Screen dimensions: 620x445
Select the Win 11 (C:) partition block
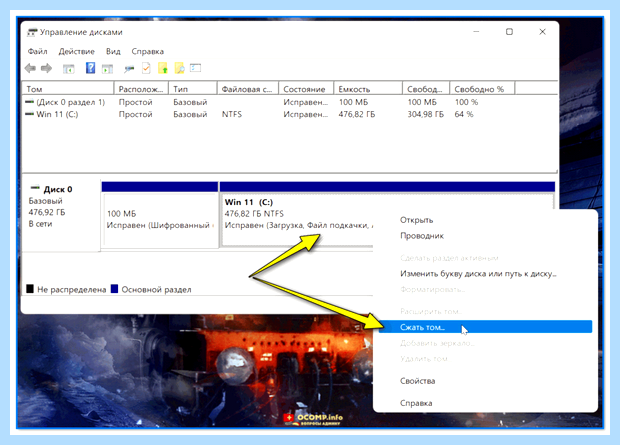coord(297,215)
